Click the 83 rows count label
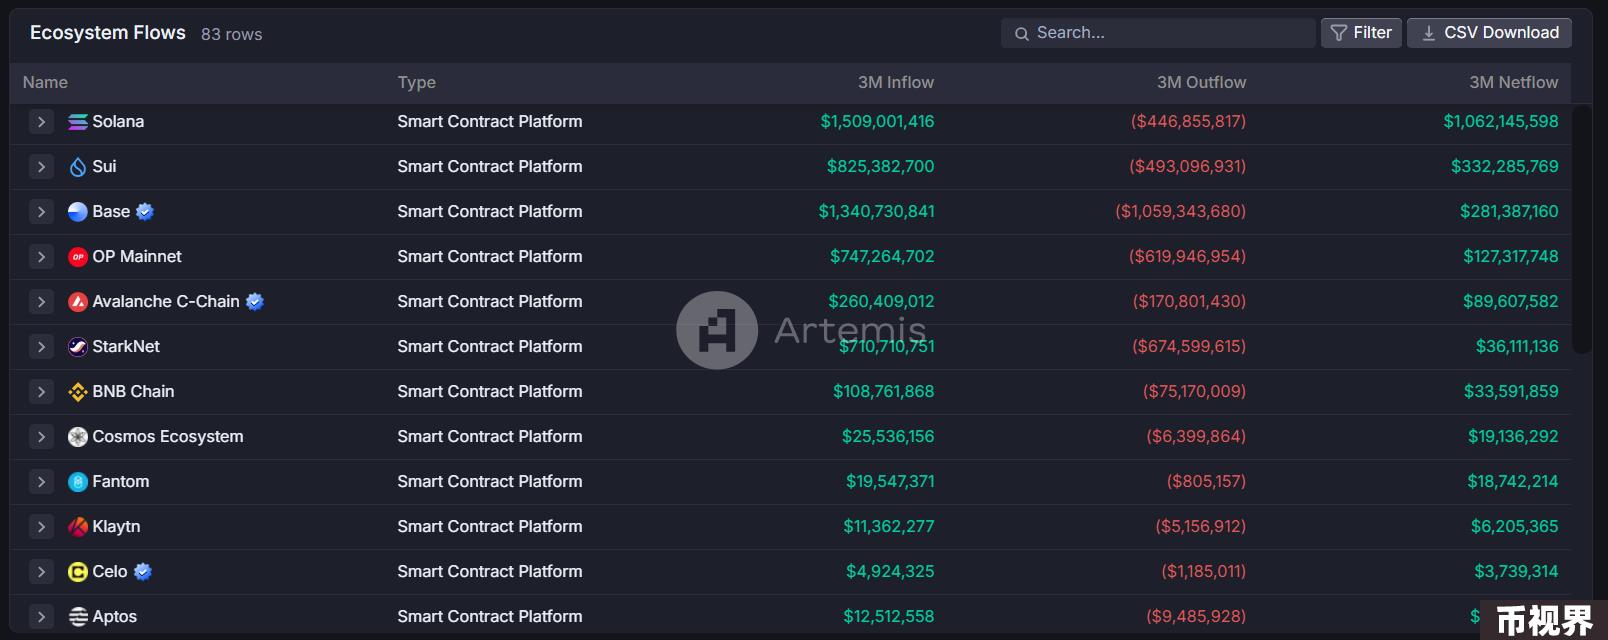 click(232, 35)
